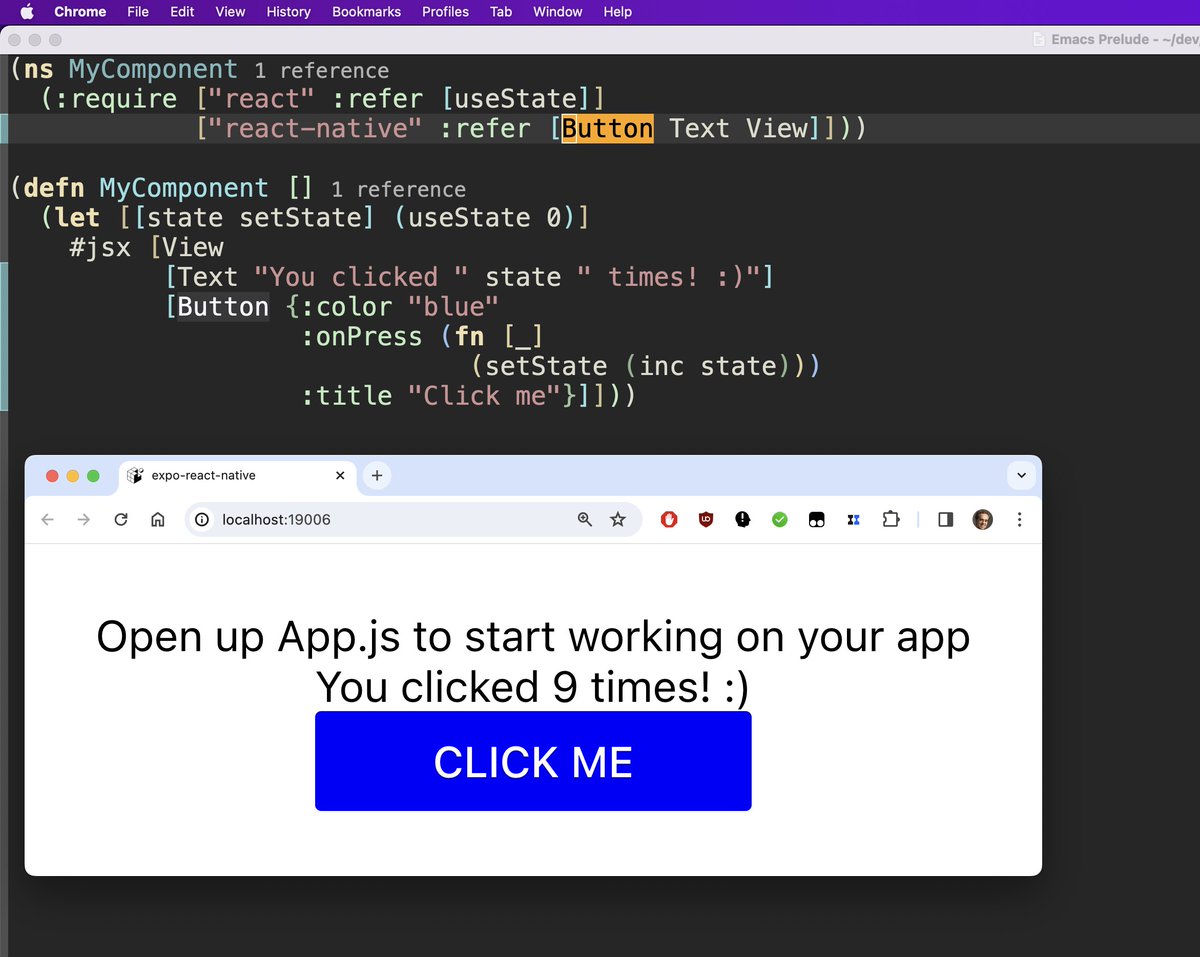Image resolution: width=1200 pixels, height=957 pixels.
Task: Open the AdBlock red hand extension
Action: (669, 519)
